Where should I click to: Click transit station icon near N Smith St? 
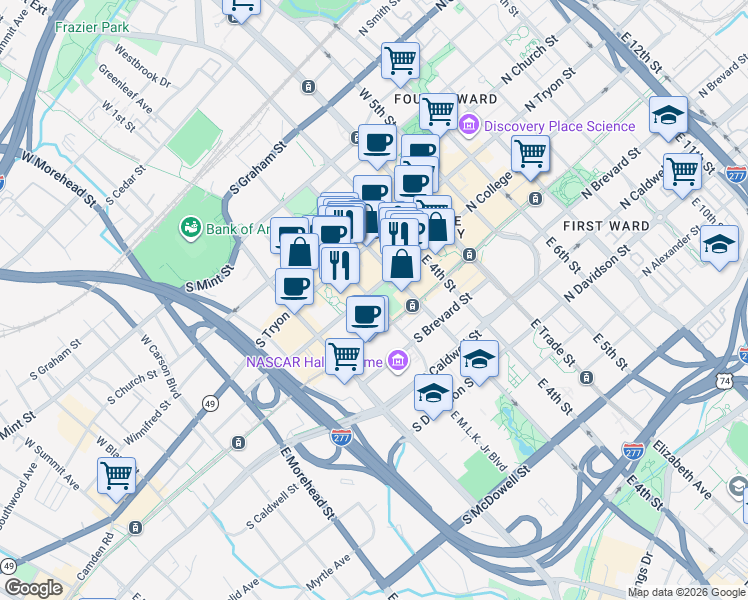(x=309, y=87)
